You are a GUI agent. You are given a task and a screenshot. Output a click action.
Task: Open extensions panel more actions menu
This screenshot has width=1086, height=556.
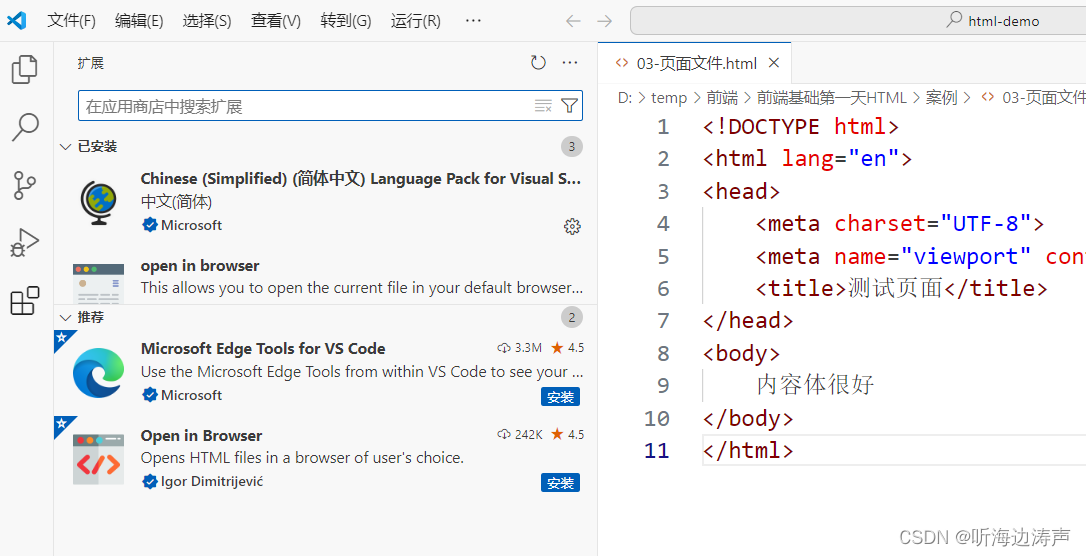click(x=570, y=63)
